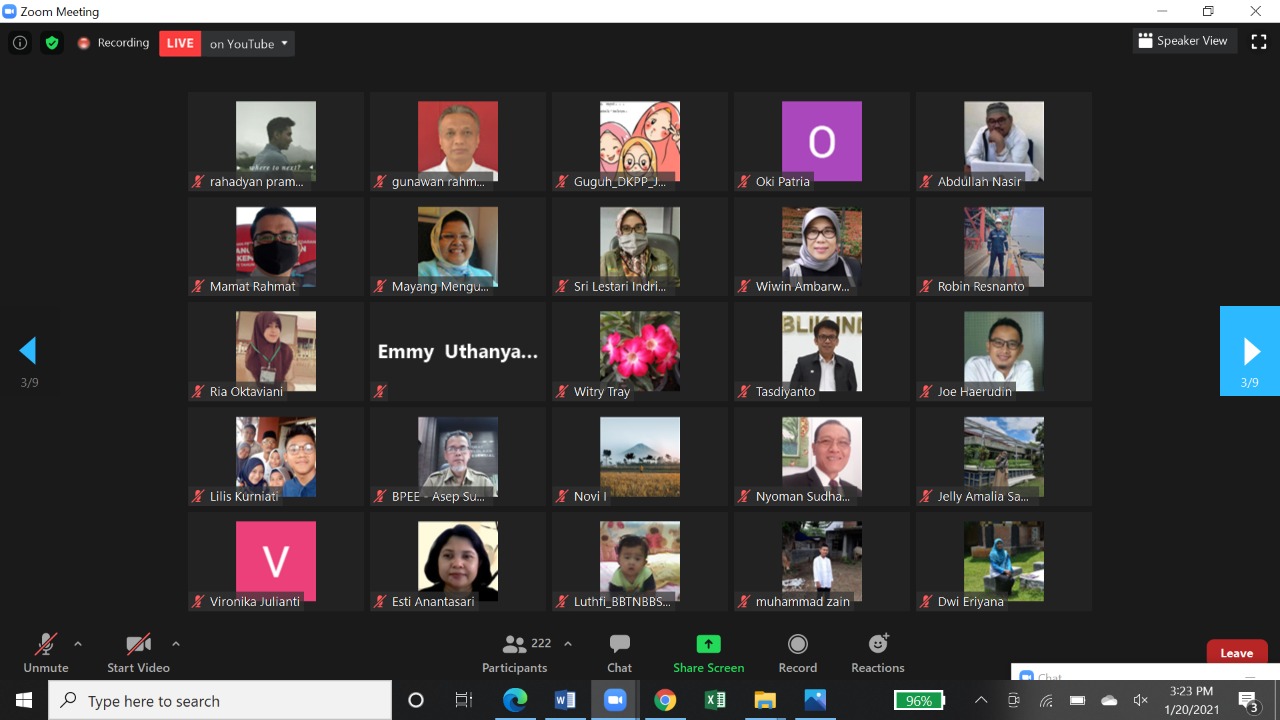Image resolution: width=1280 pixels, height=720 pixels.
Task: Open the Chat panel
Action: click(619, 653)
